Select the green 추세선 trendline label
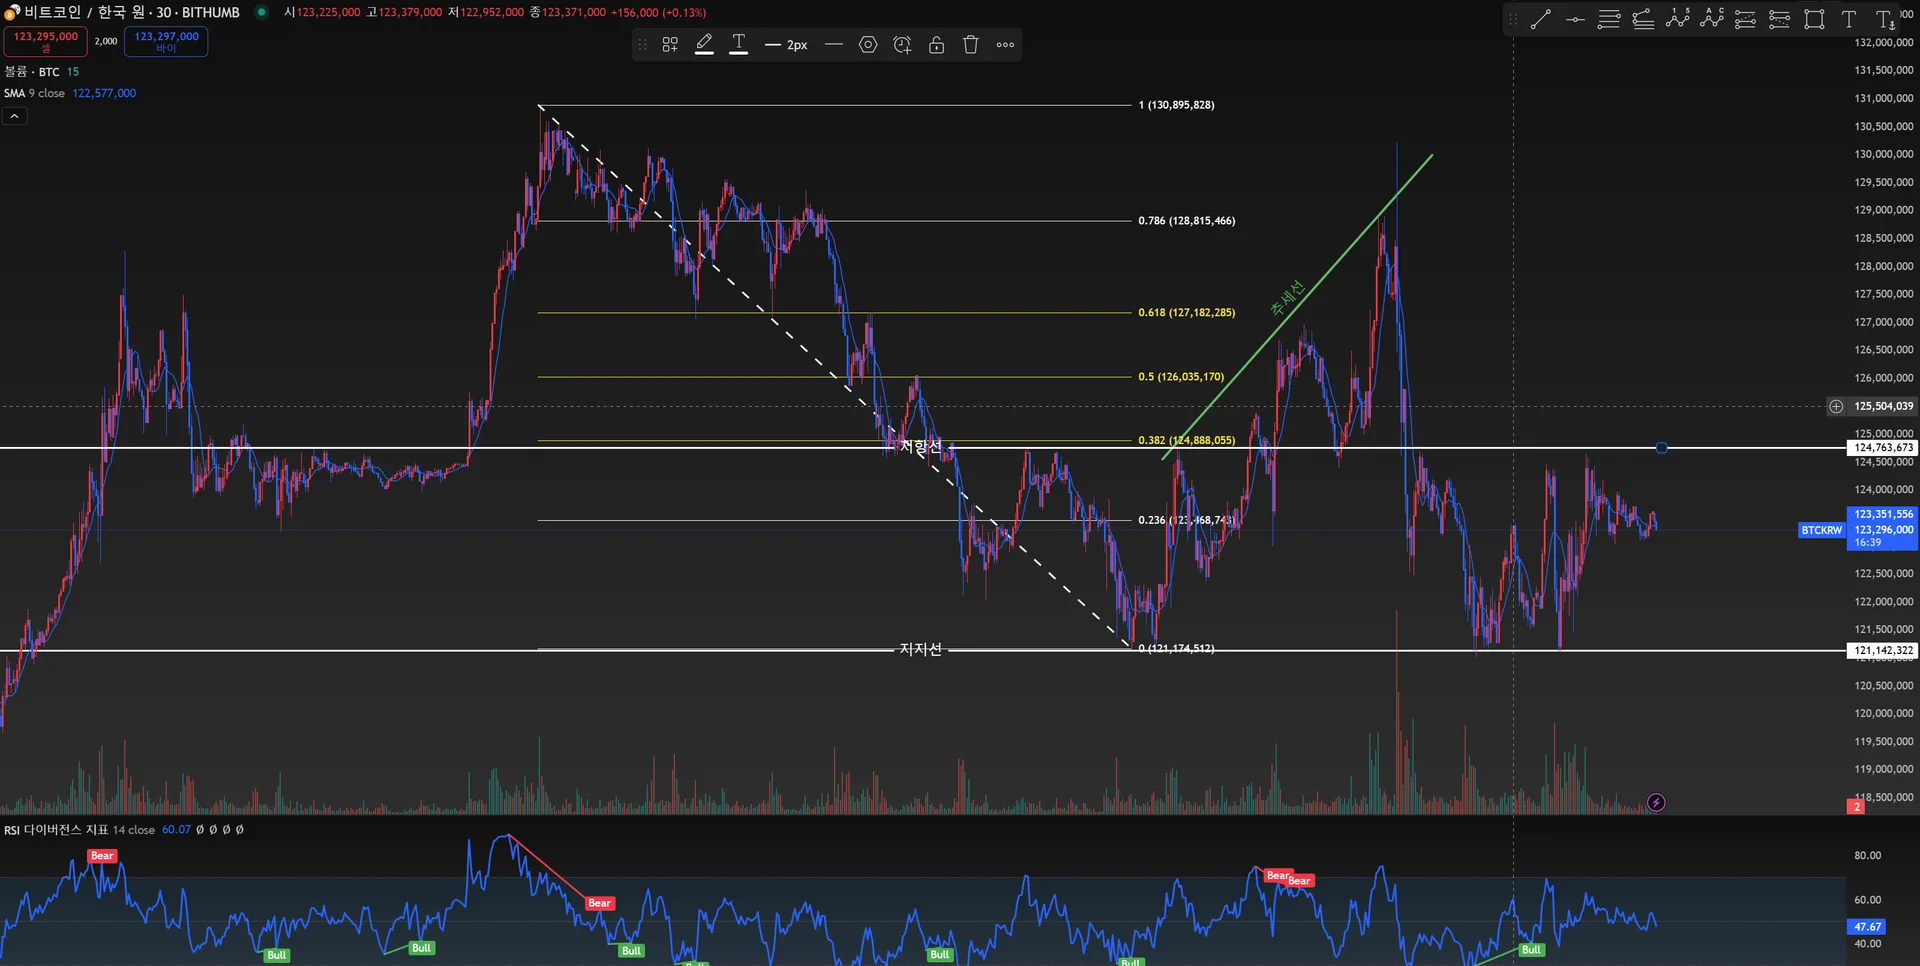This screenshot has width=1920, height=966. (1287, 298)
